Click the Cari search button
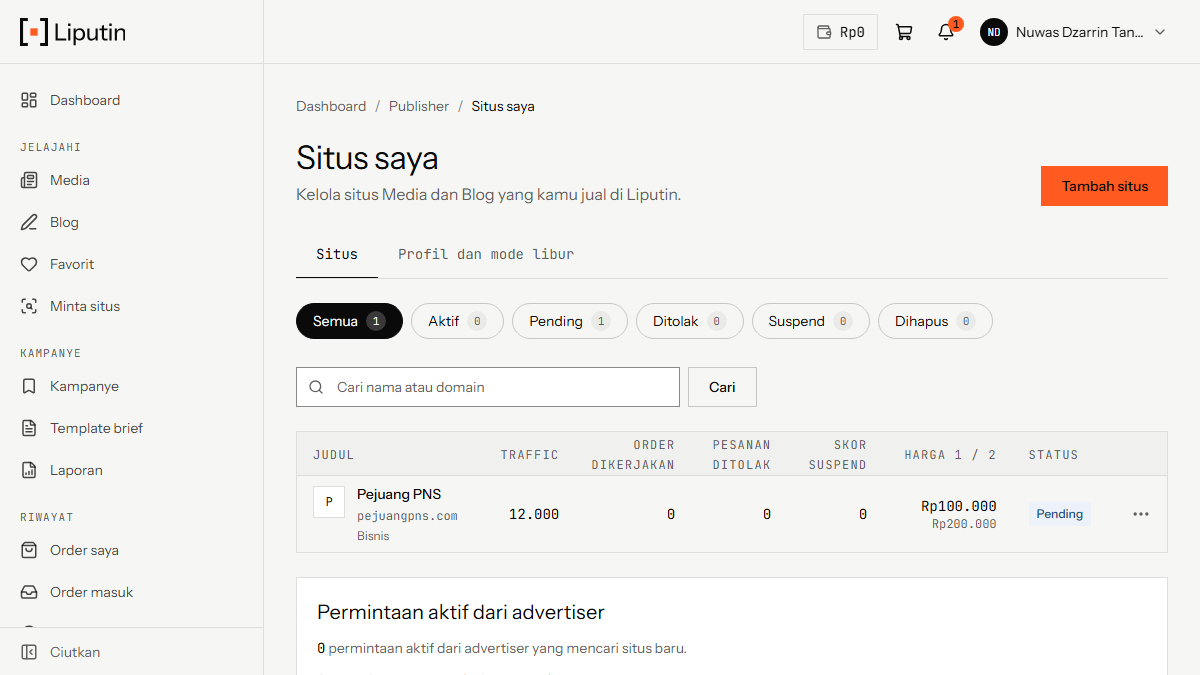Viewport: 1200px width, 675px height. click(722, 387)
